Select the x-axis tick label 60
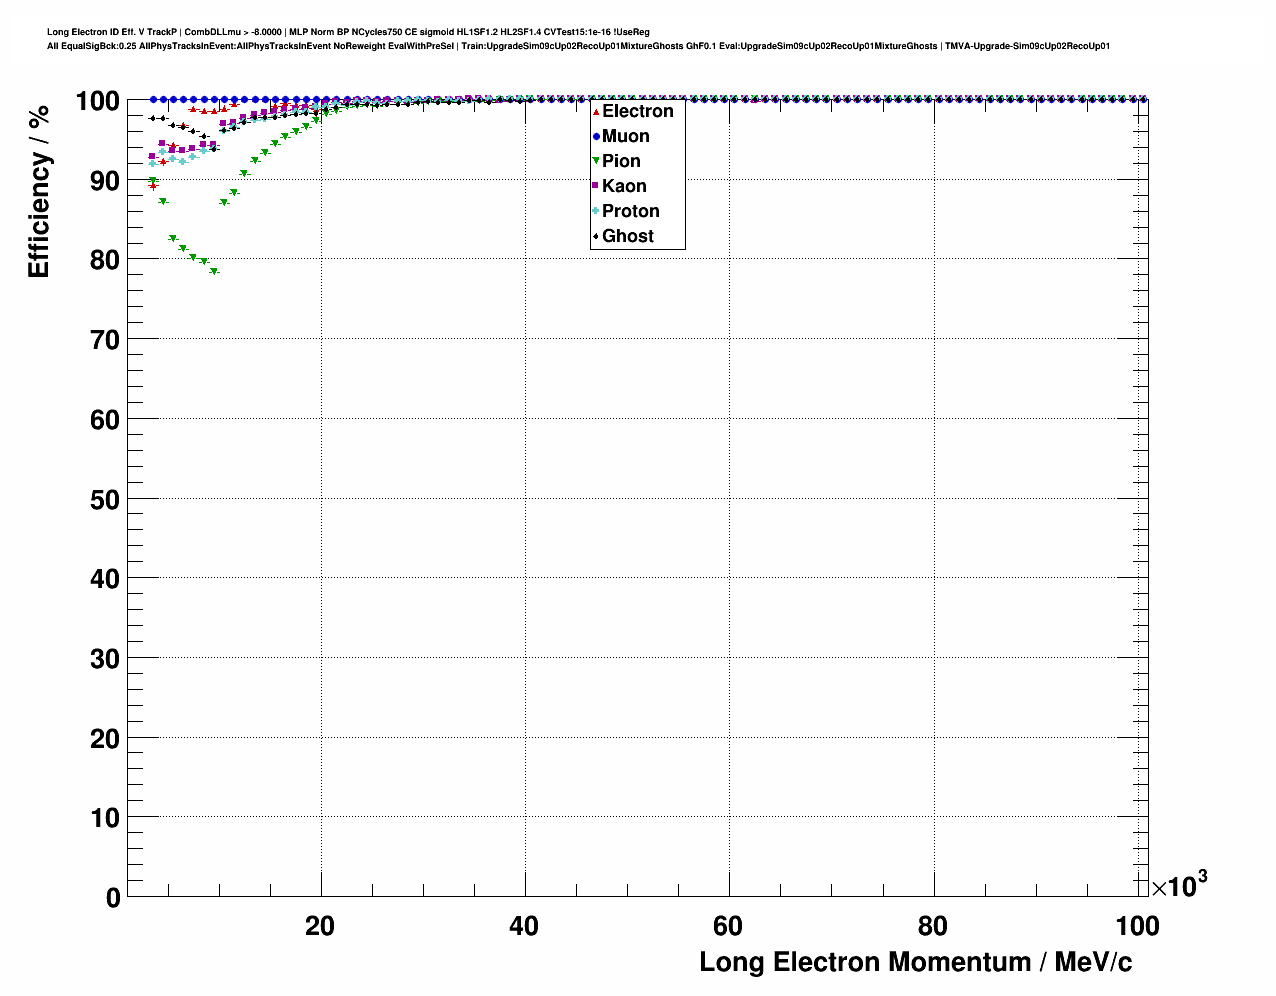1276x996 pixels. pos(727,927)
